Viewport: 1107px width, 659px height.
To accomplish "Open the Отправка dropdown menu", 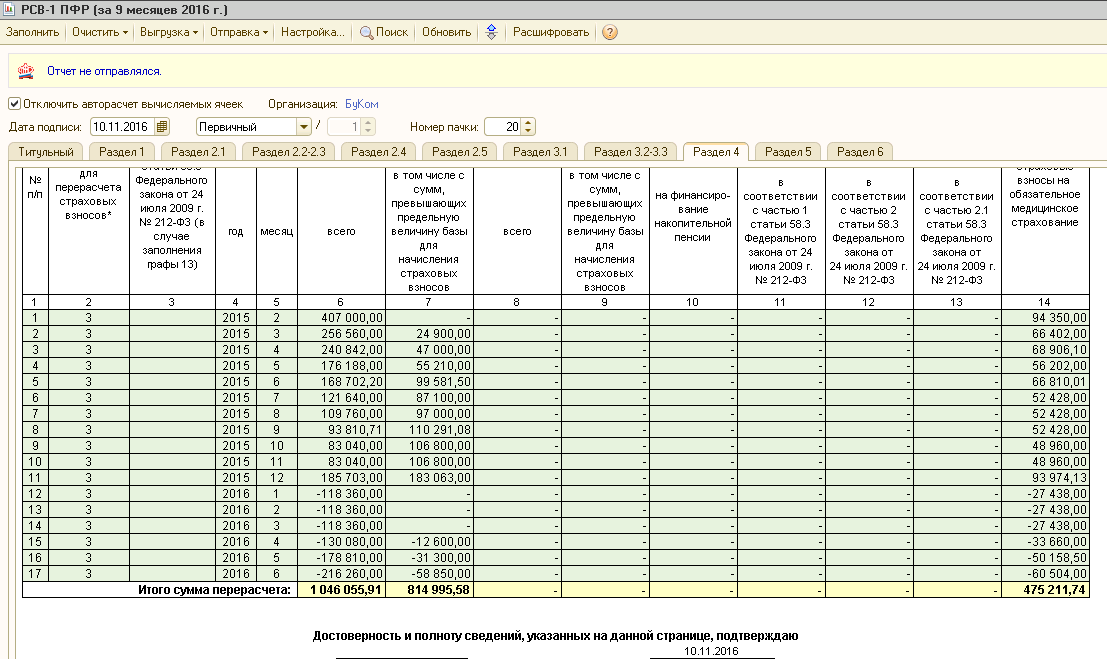I will (x=239, y=32).
